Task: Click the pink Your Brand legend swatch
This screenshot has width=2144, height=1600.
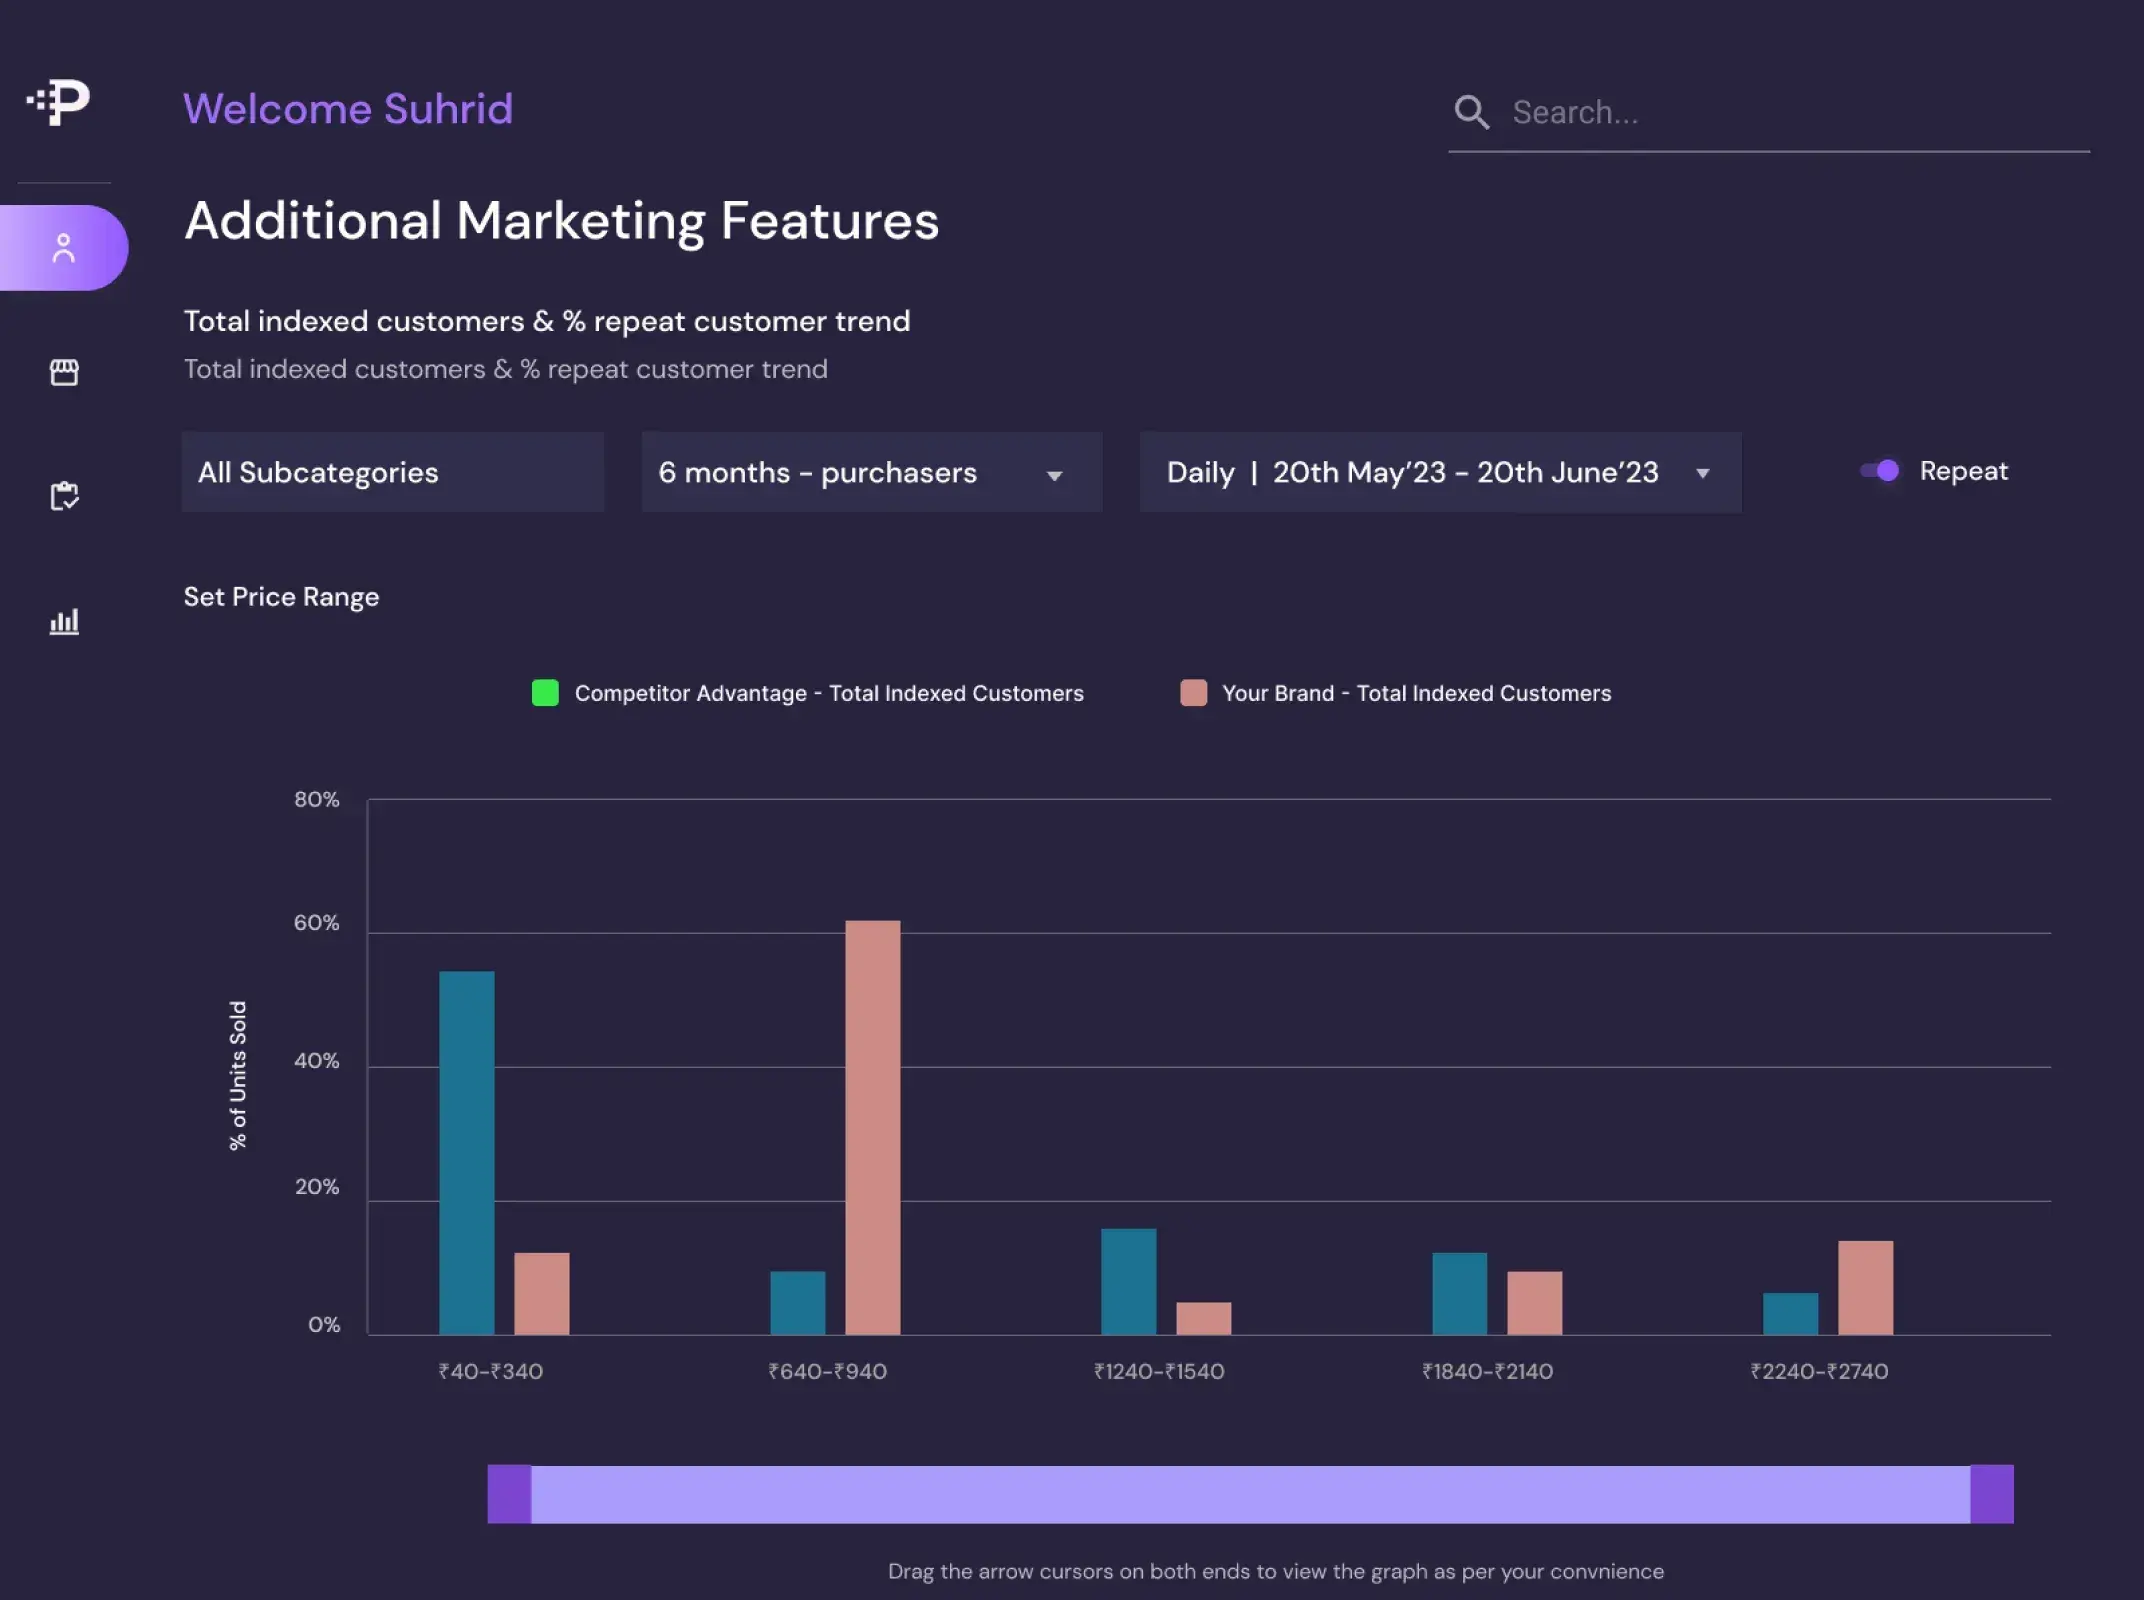Action: coord(1193,693)
